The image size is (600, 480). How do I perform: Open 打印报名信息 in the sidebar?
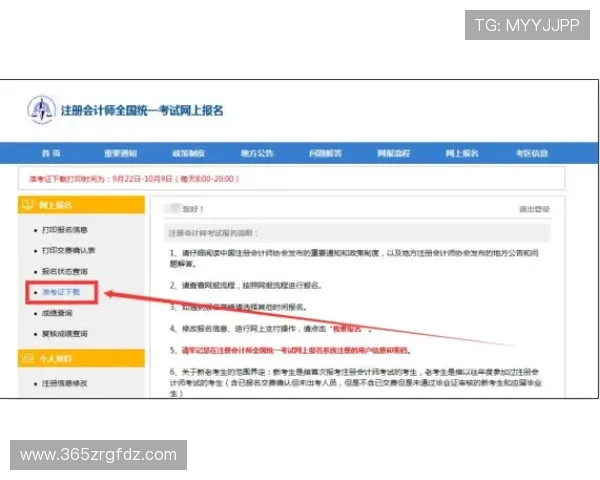[65, 230]
